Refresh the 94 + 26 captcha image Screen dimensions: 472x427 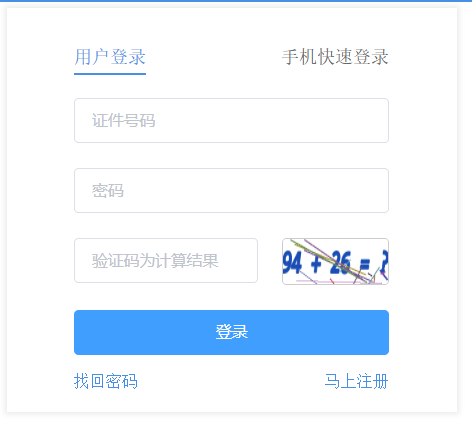point(335,261)
